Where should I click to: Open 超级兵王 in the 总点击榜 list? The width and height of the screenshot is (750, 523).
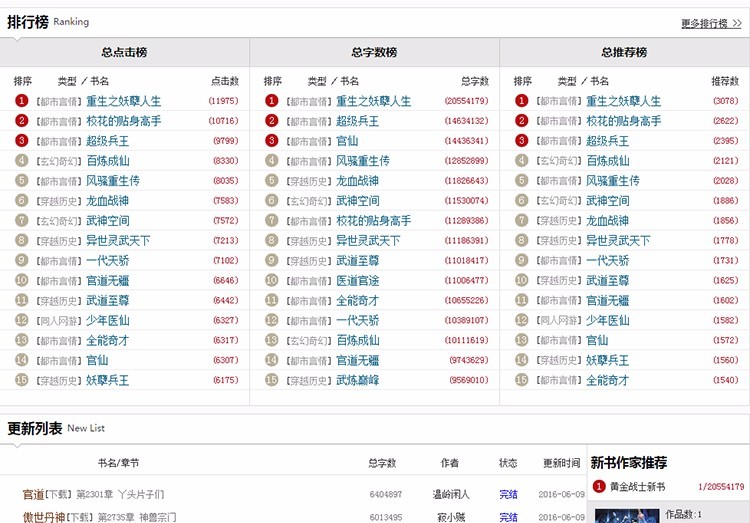(x=108, y=141)
